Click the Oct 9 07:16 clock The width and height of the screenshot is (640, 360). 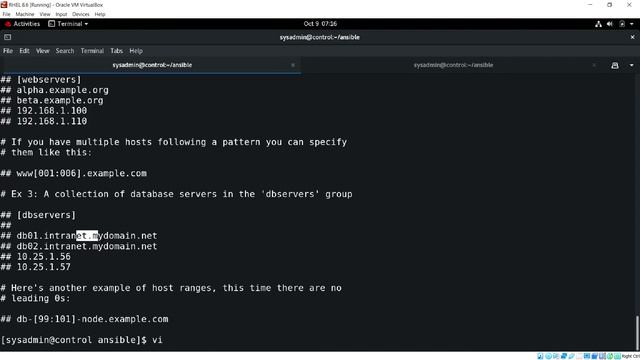(x=320, y=24)
